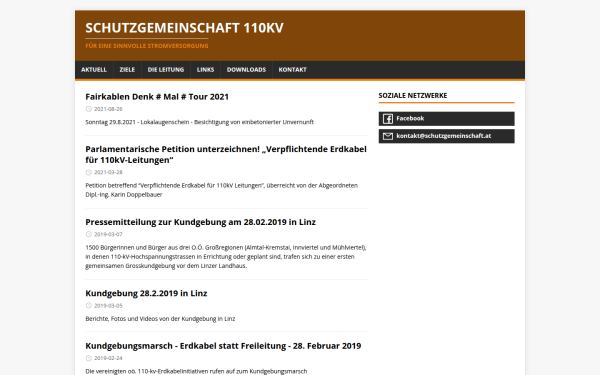
Task: Click clock icon beside date 2021-03-28
Action: tap(88, 173)
